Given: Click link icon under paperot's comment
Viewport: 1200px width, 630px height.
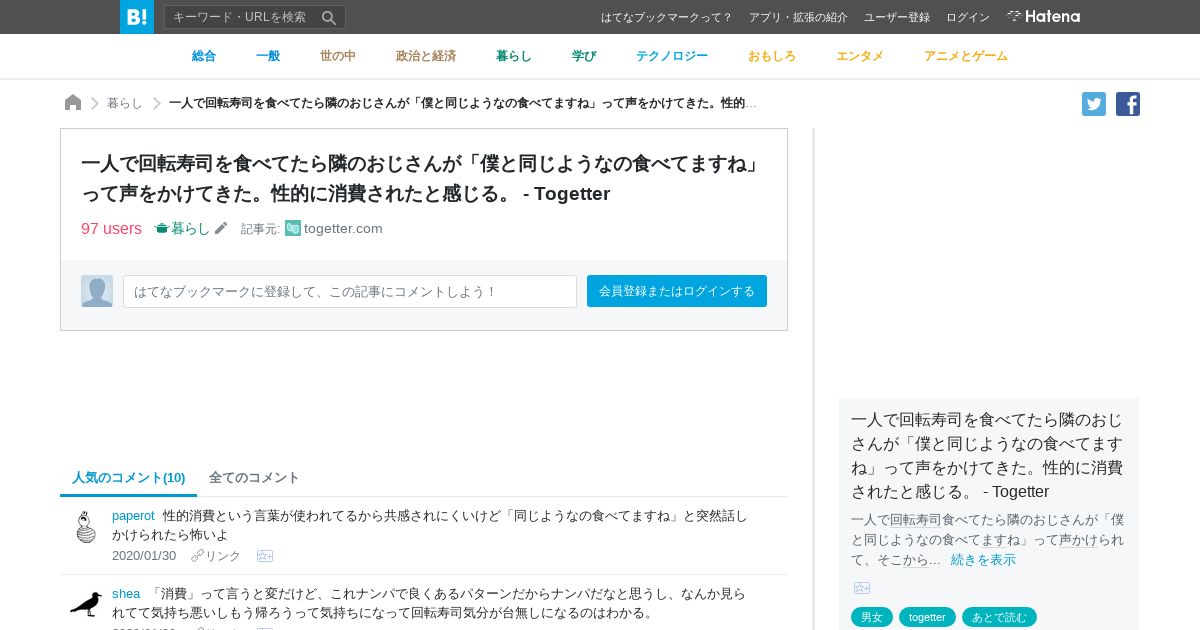Looking at the screenshot, I should (x=197, y=556).
